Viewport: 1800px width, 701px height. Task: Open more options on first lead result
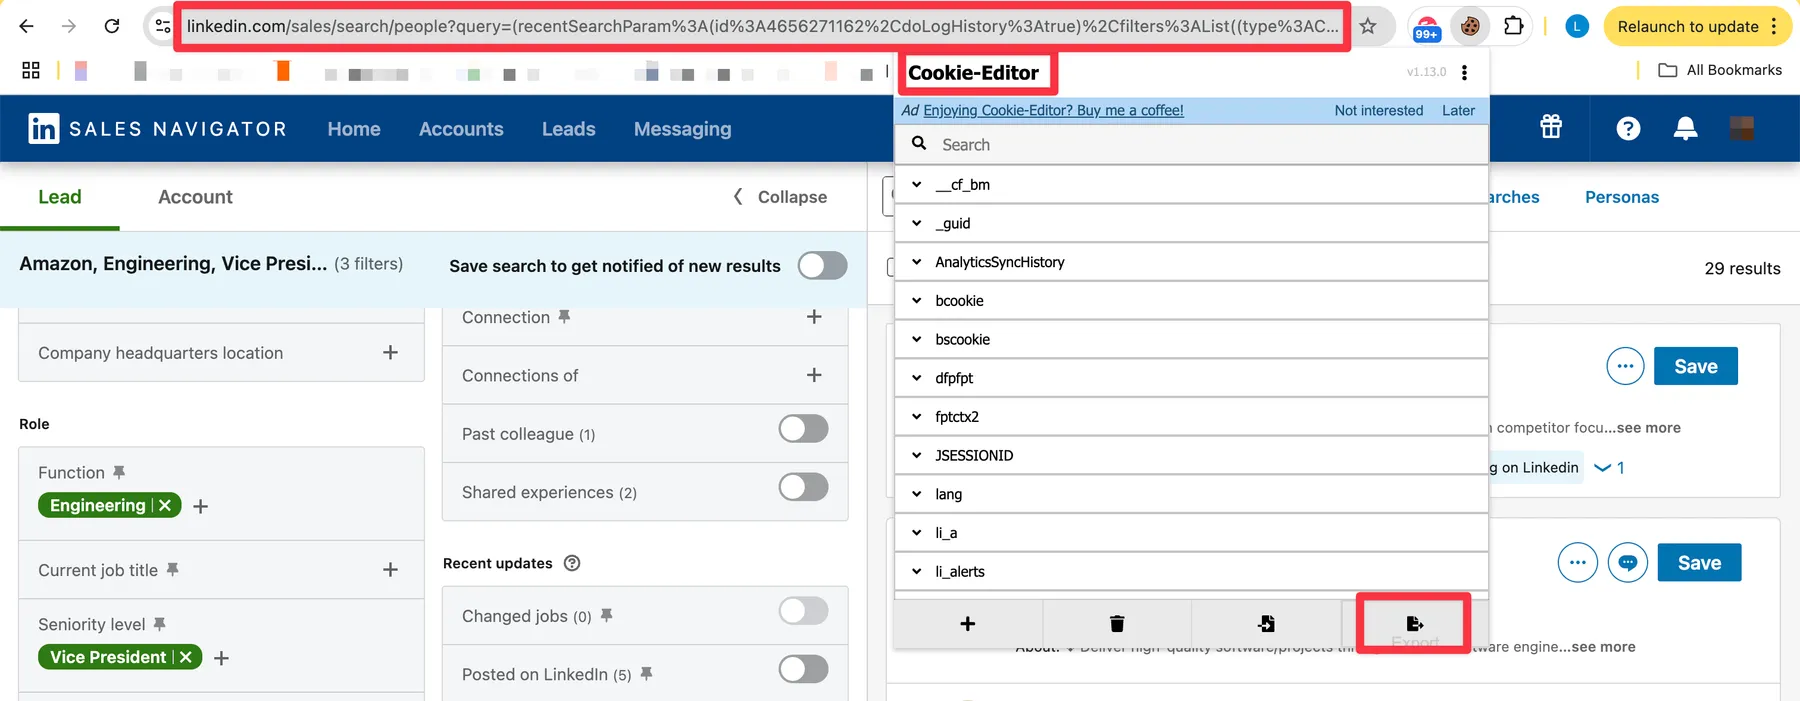1625,366
